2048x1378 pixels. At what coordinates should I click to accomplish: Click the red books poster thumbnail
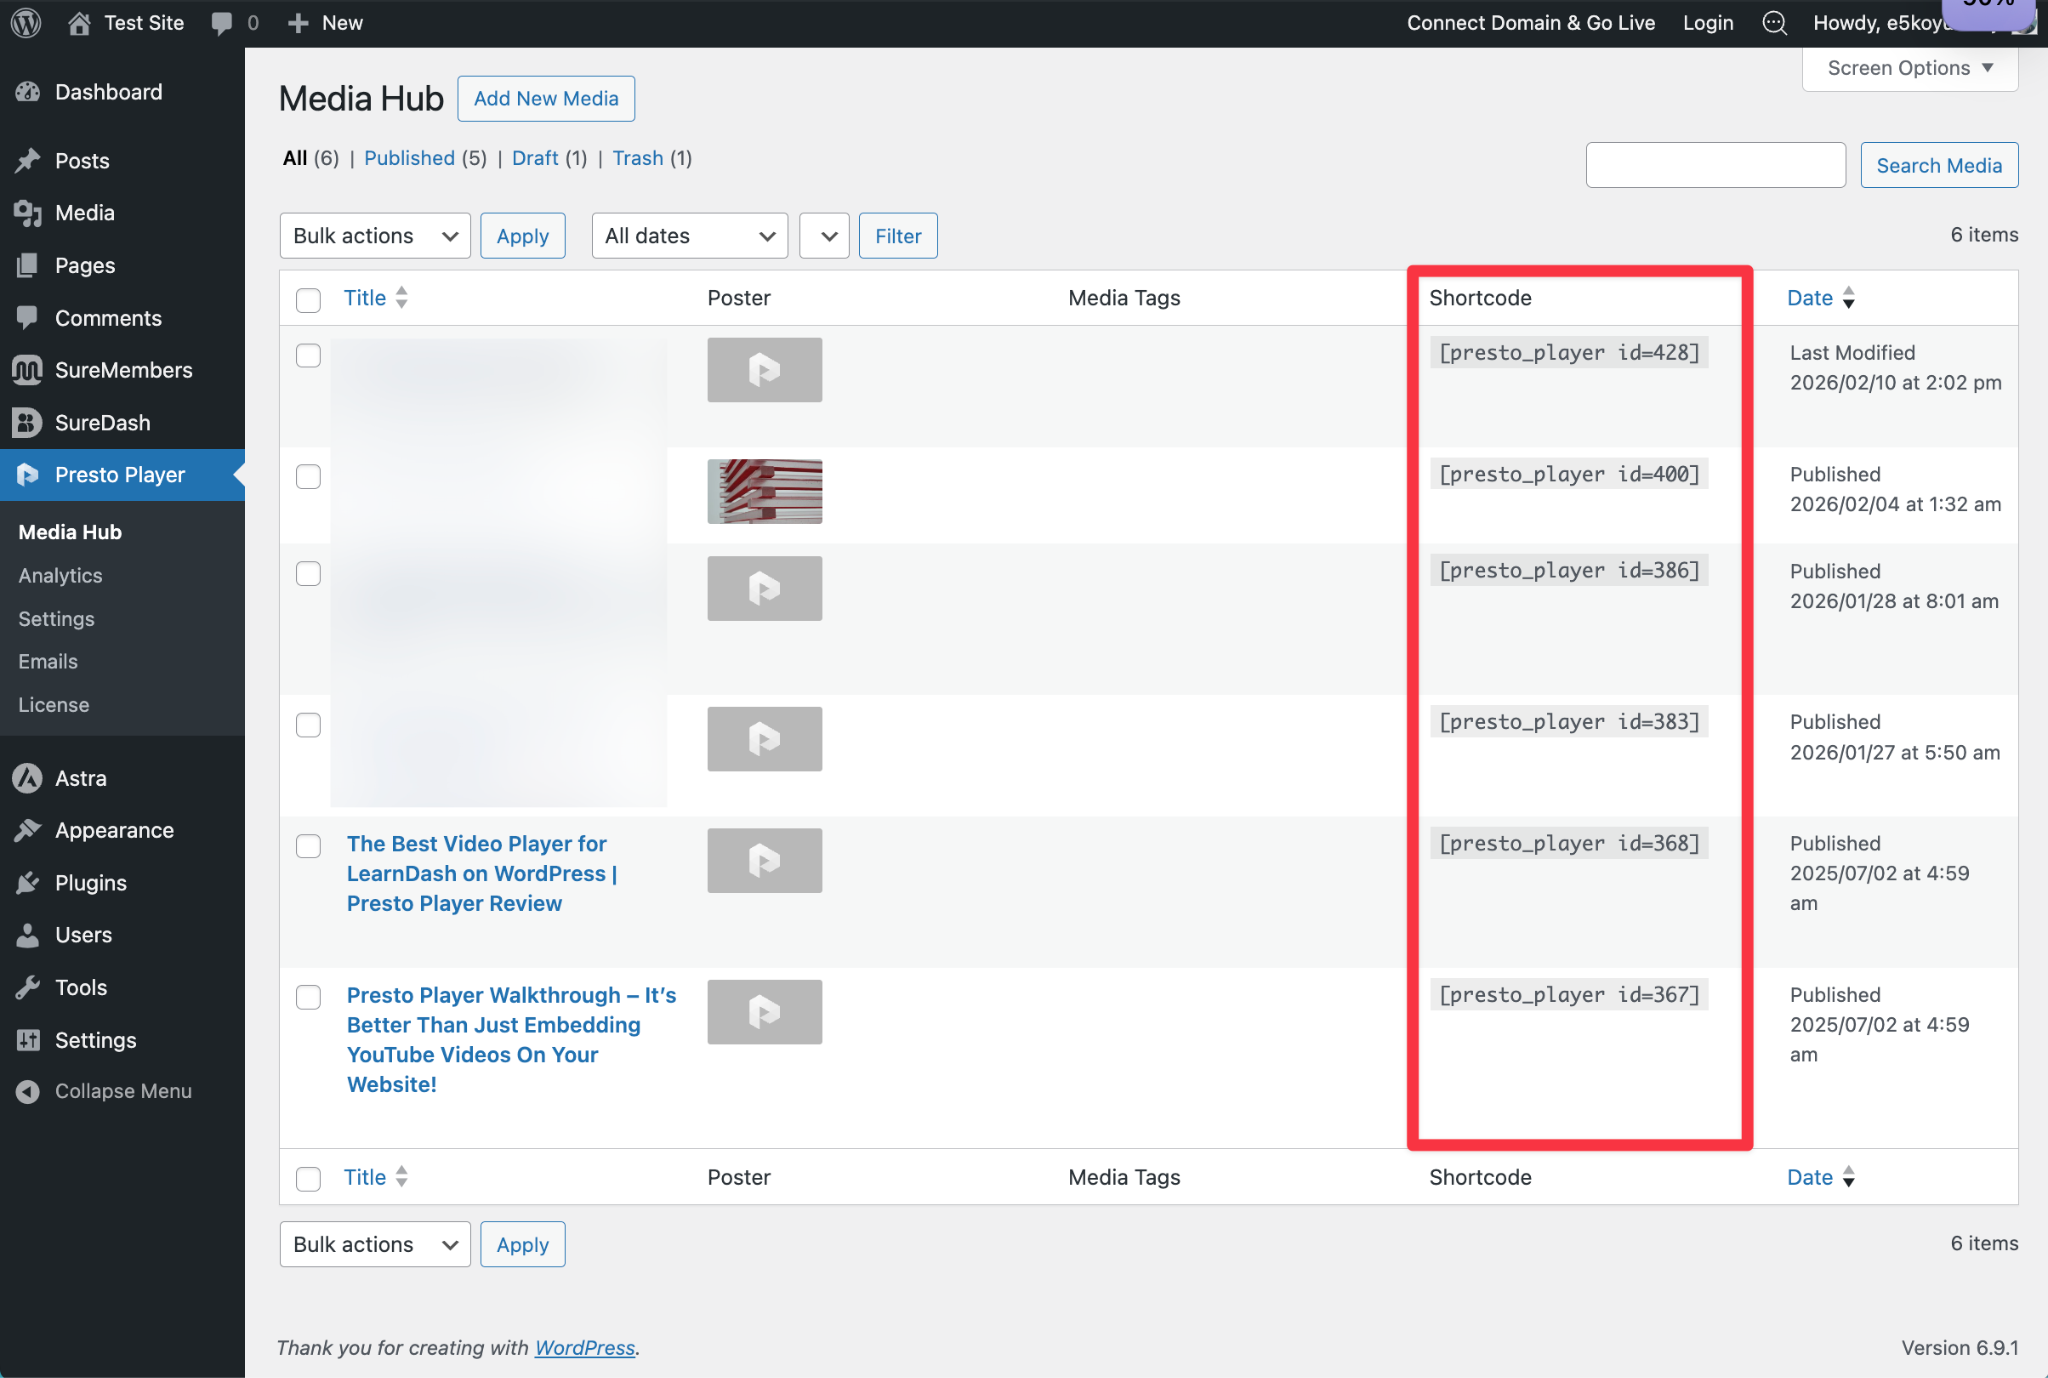(764, 491)
